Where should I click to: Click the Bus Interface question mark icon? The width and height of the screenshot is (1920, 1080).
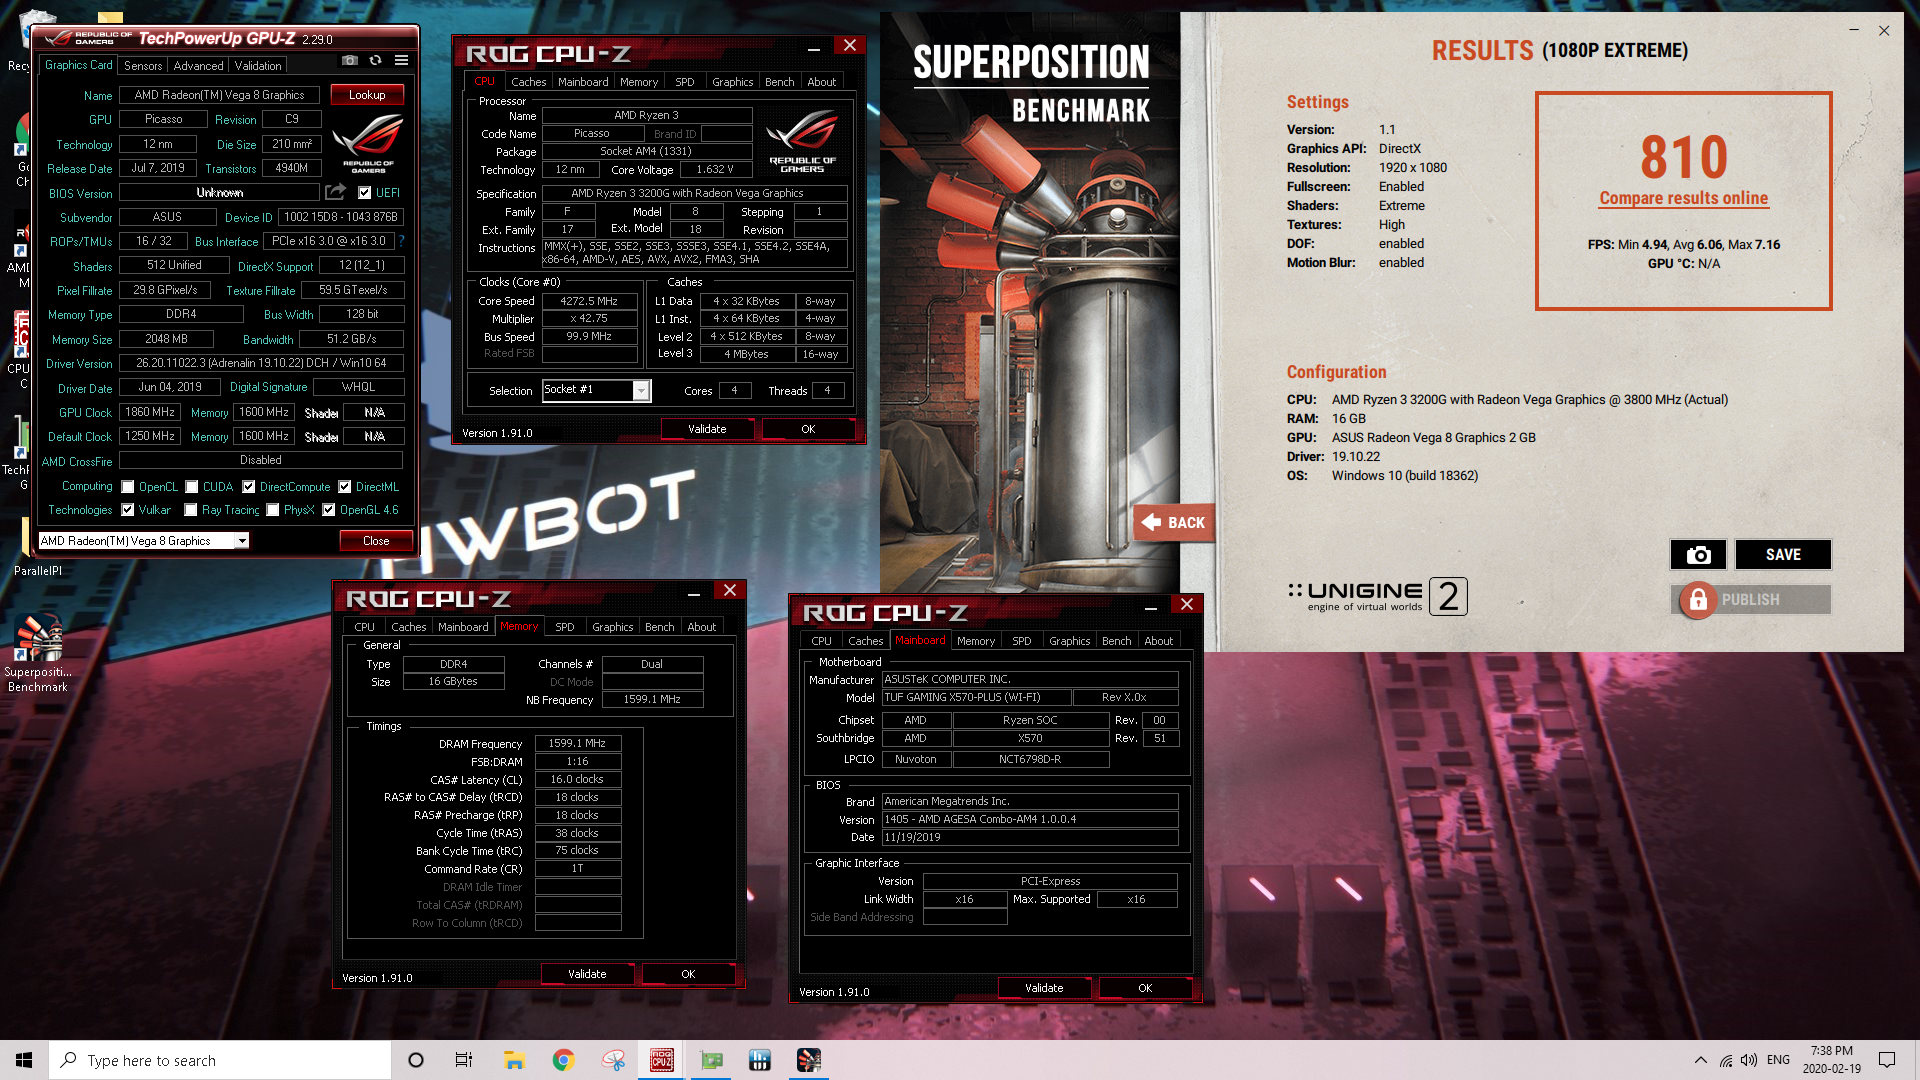click(401, 241)
